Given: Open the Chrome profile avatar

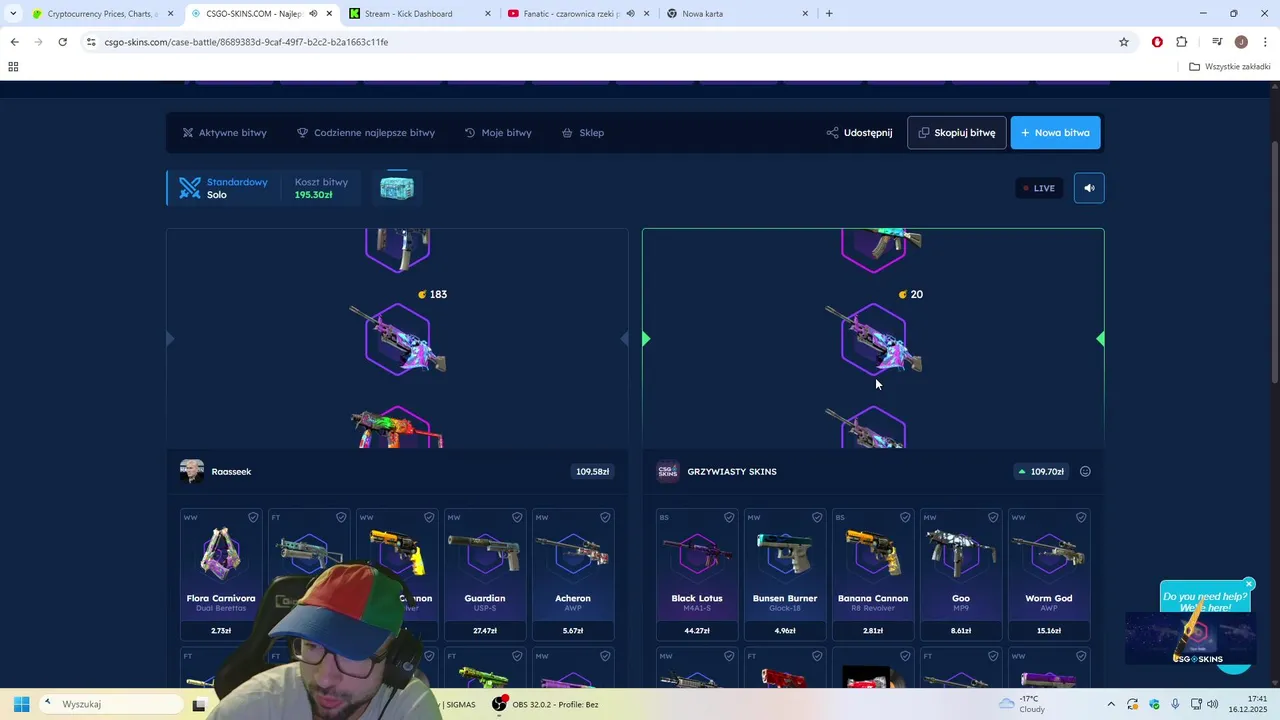Looking at the screenshot, I should (1241, 42).
